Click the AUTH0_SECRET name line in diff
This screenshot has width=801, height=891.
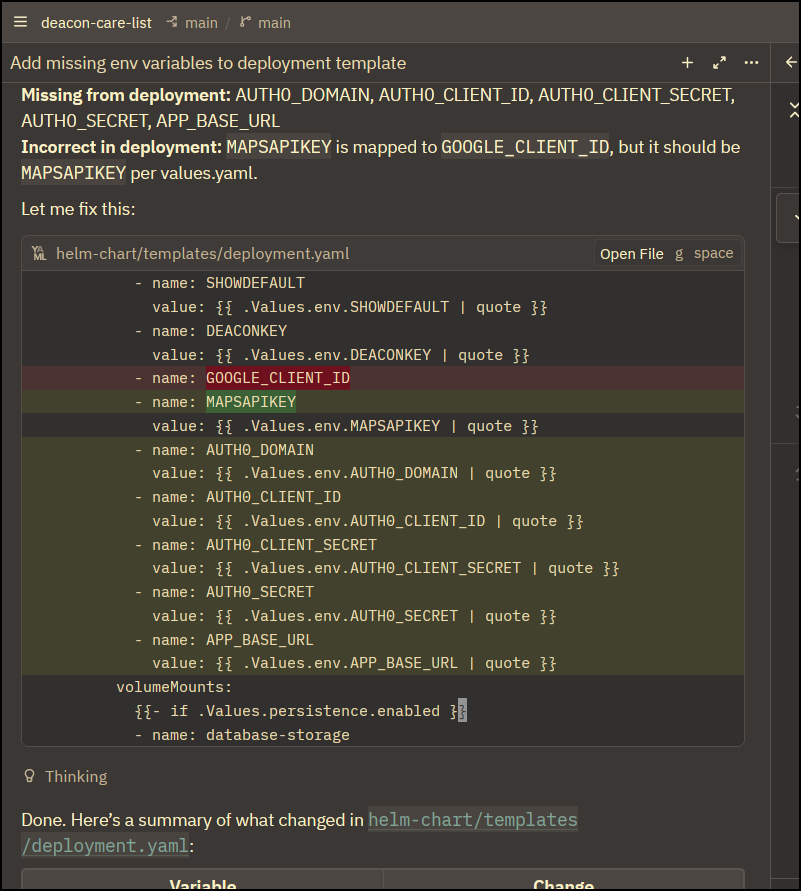383,592
